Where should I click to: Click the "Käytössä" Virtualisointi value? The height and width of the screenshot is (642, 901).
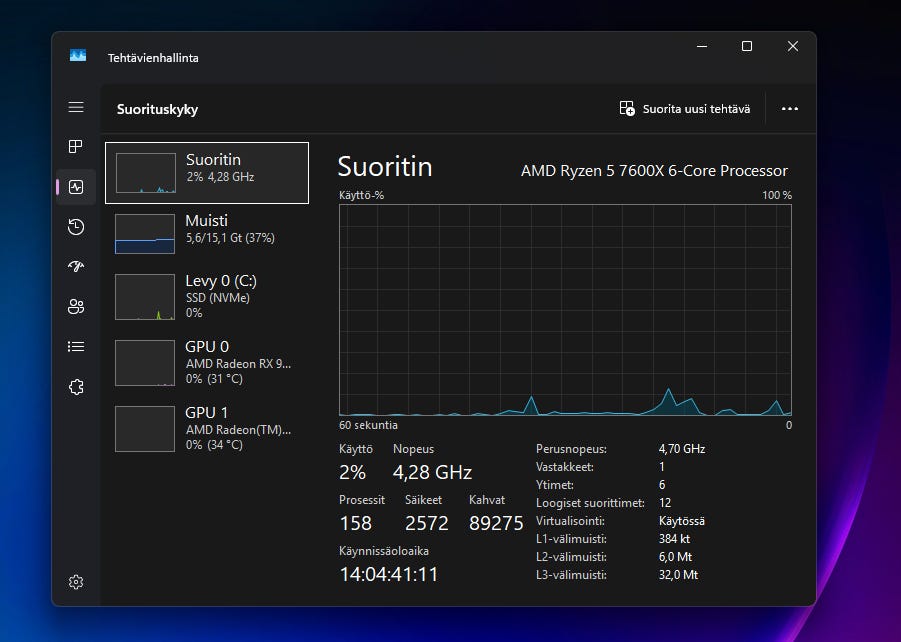[x=682, y=521]
